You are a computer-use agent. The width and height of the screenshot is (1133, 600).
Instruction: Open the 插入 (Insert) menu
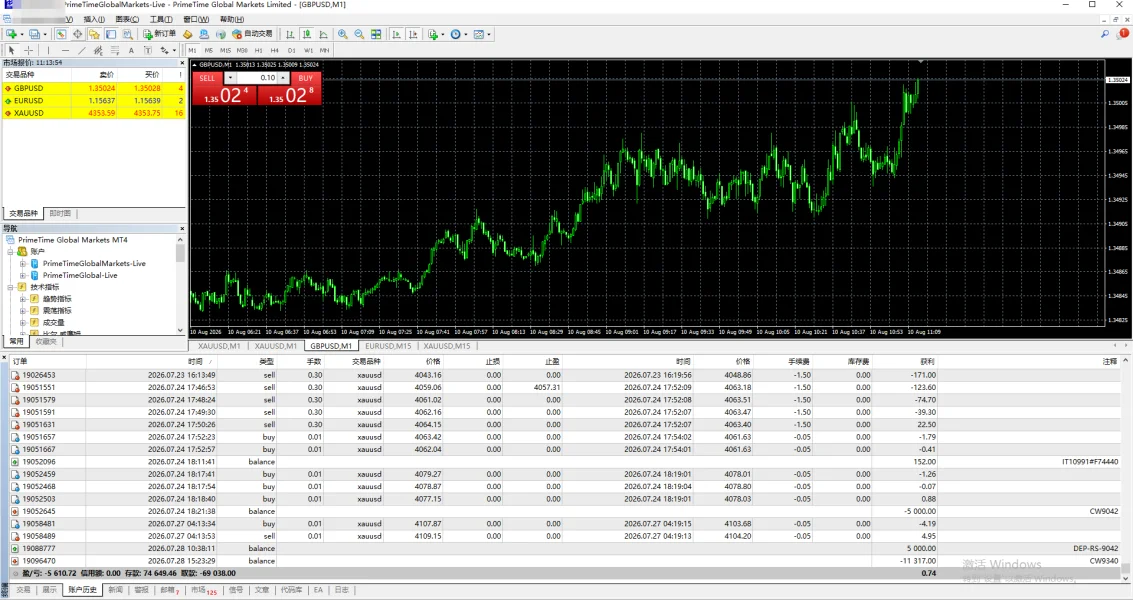tap(94, 20)
